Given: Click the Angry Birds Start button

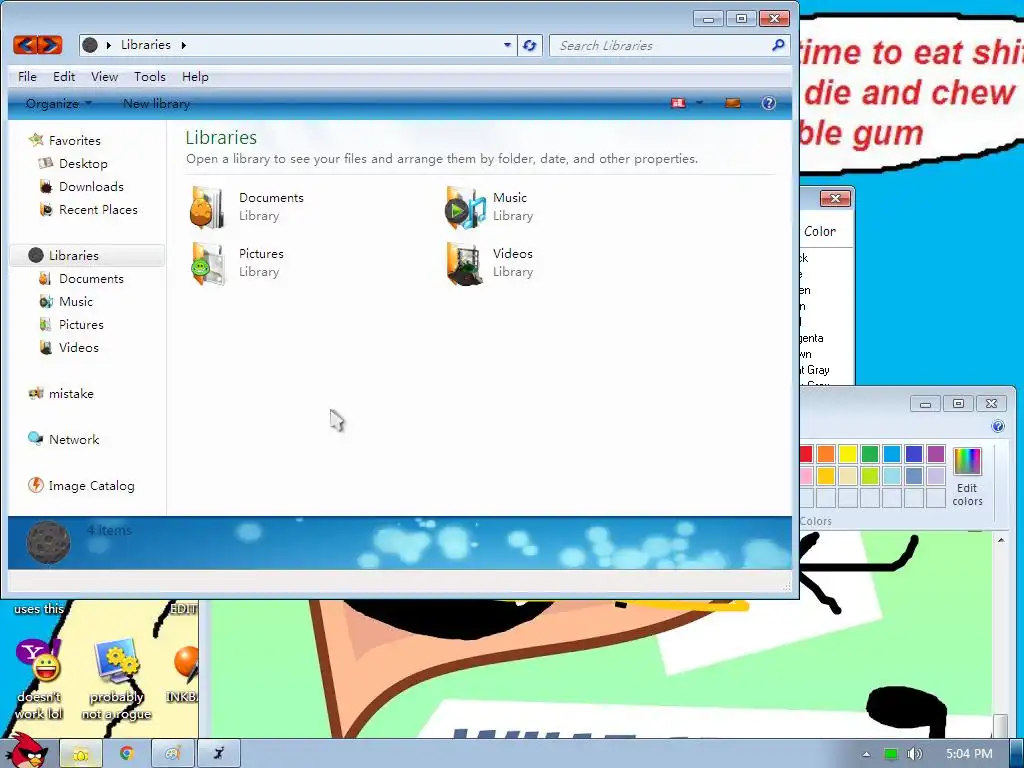Looking at the screenshot, I should pyautogui.click(x=25, y=750).
